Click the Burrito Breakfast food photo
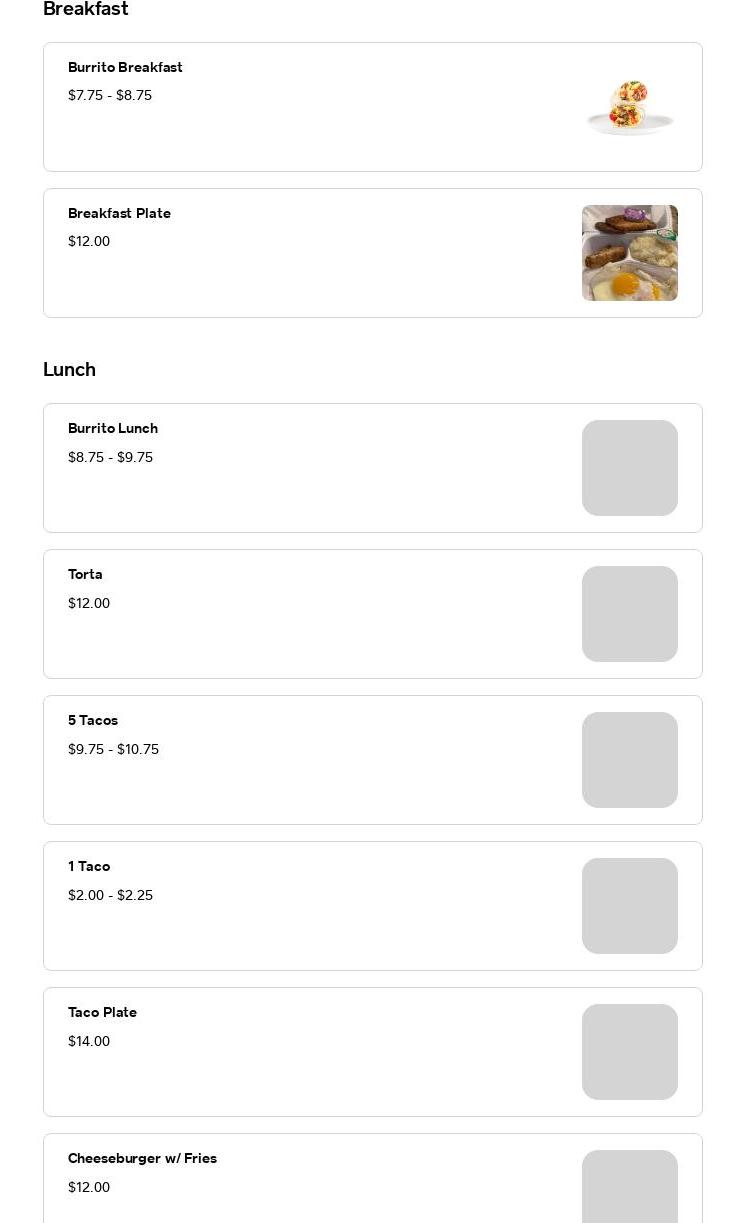Viewport: 745px width, 1223px height. tap(629, 107)
